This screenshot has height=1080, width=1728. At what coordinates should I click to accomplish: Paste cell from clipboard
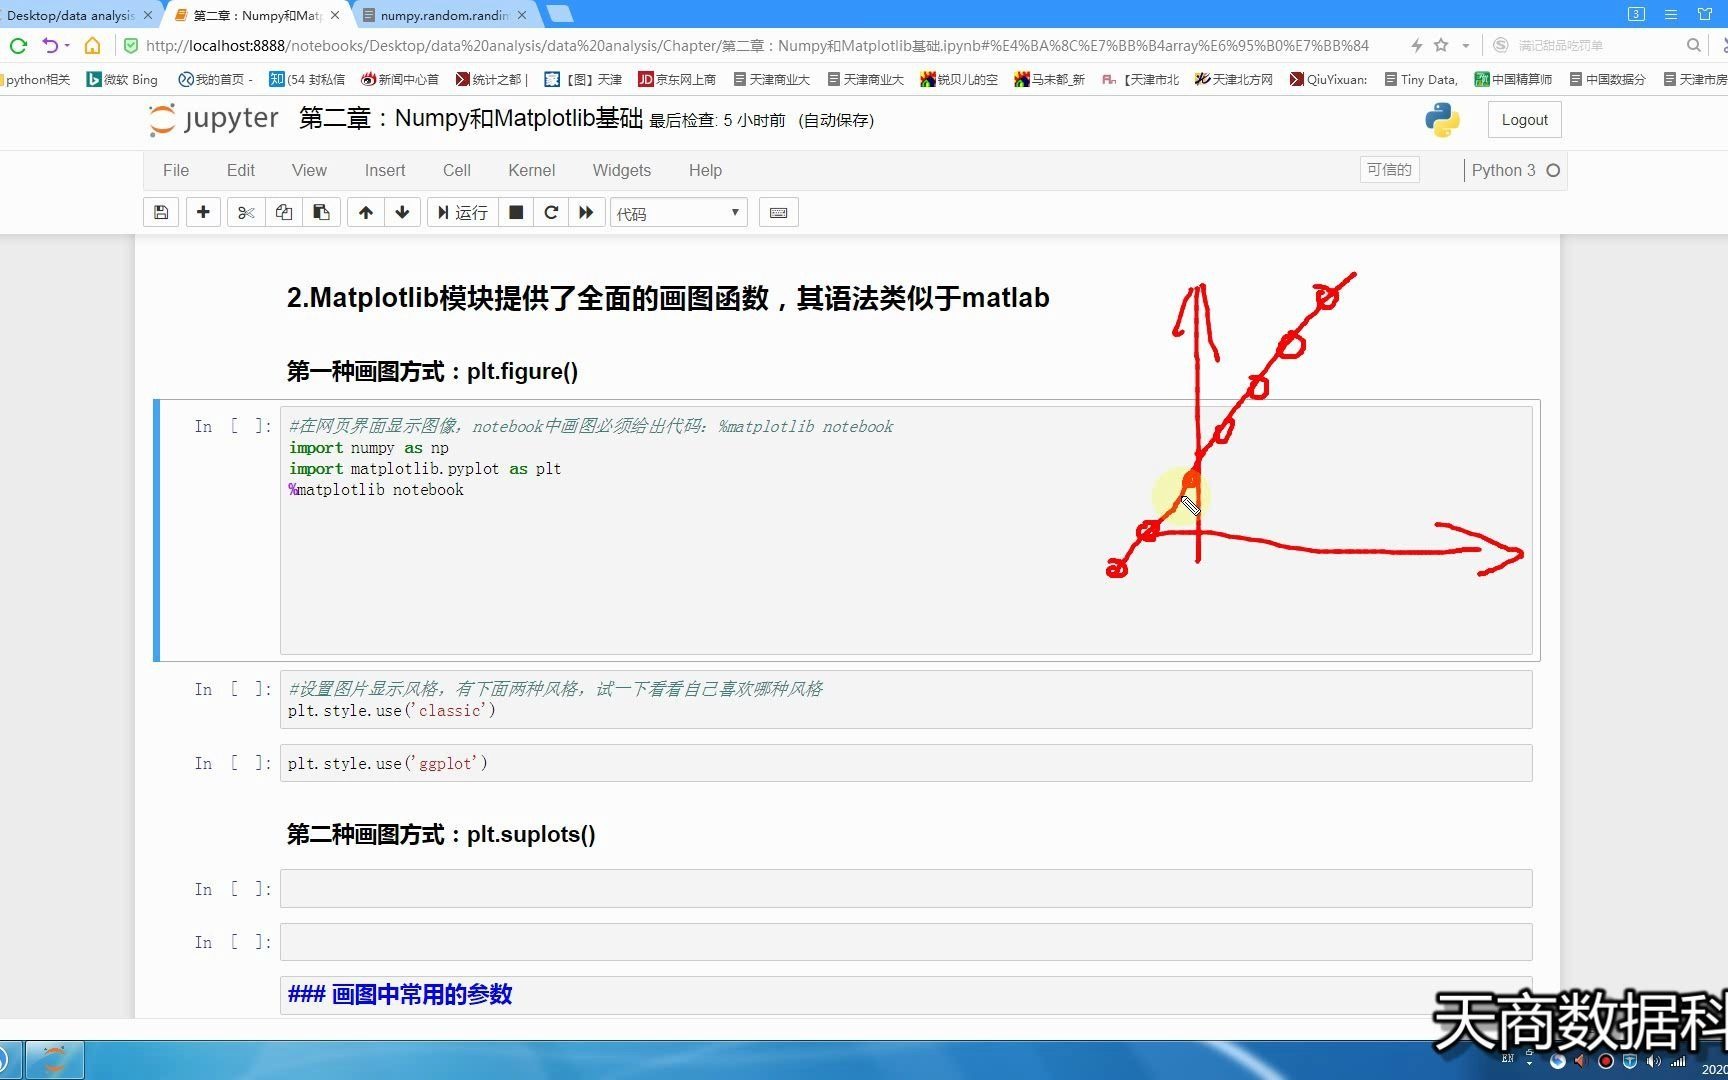[x=321, y=212]
